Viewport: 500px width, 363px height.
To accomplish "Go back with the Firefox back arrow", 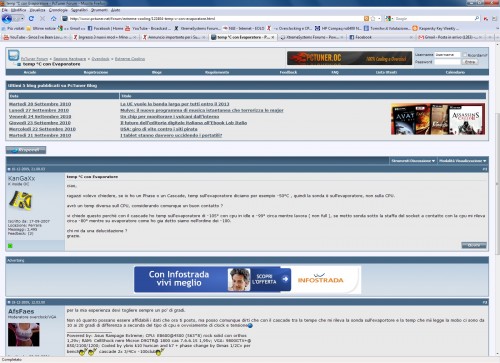I will (7, 19).
